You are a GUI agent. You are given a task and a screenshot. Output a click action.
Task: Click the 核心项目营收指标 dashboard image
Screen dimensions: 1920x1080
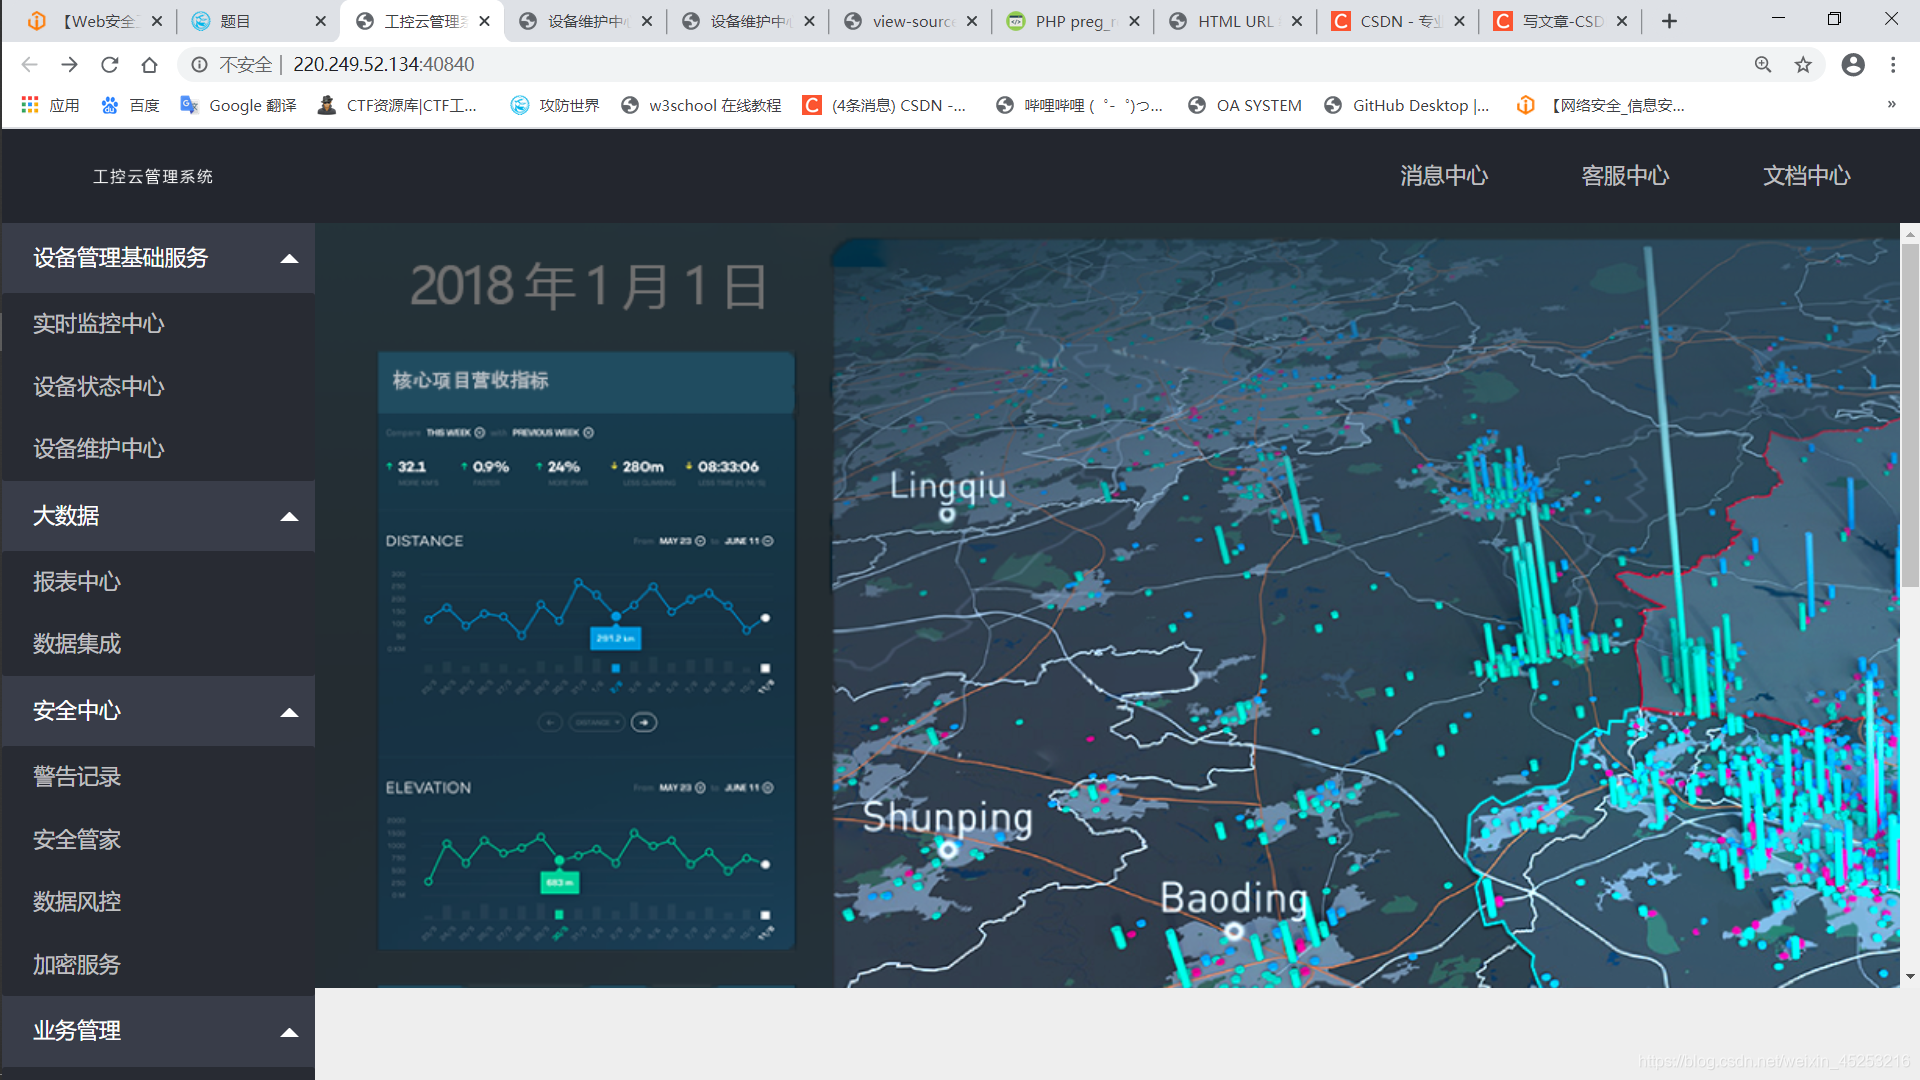tap(586, 650)
